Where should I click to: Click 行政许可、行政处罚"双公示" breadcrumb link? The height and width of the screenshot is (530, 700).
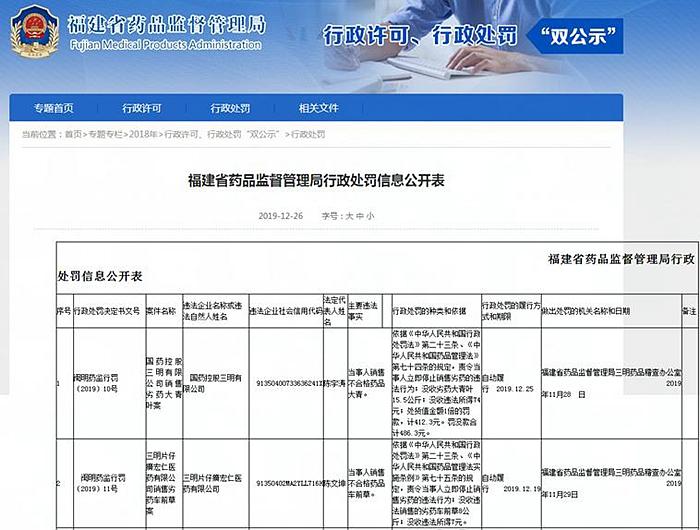[x=222, y=134]
